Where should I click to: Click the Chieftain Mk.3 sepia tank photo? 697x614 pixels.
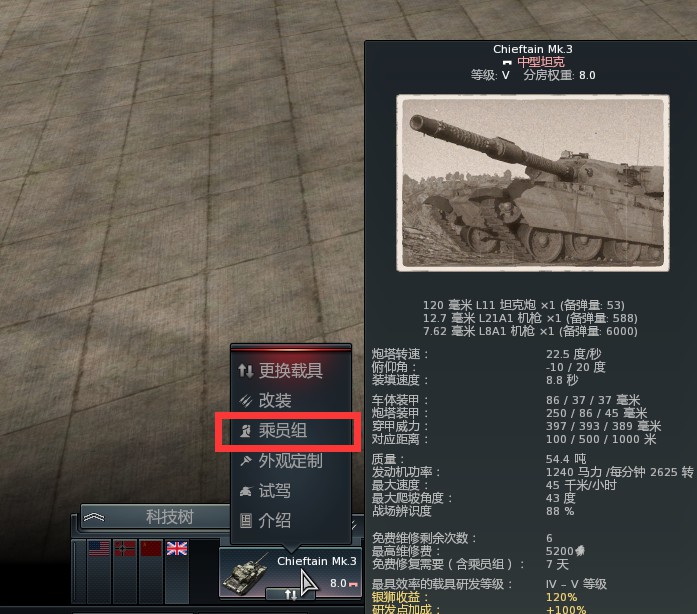[x=533, y=182]
